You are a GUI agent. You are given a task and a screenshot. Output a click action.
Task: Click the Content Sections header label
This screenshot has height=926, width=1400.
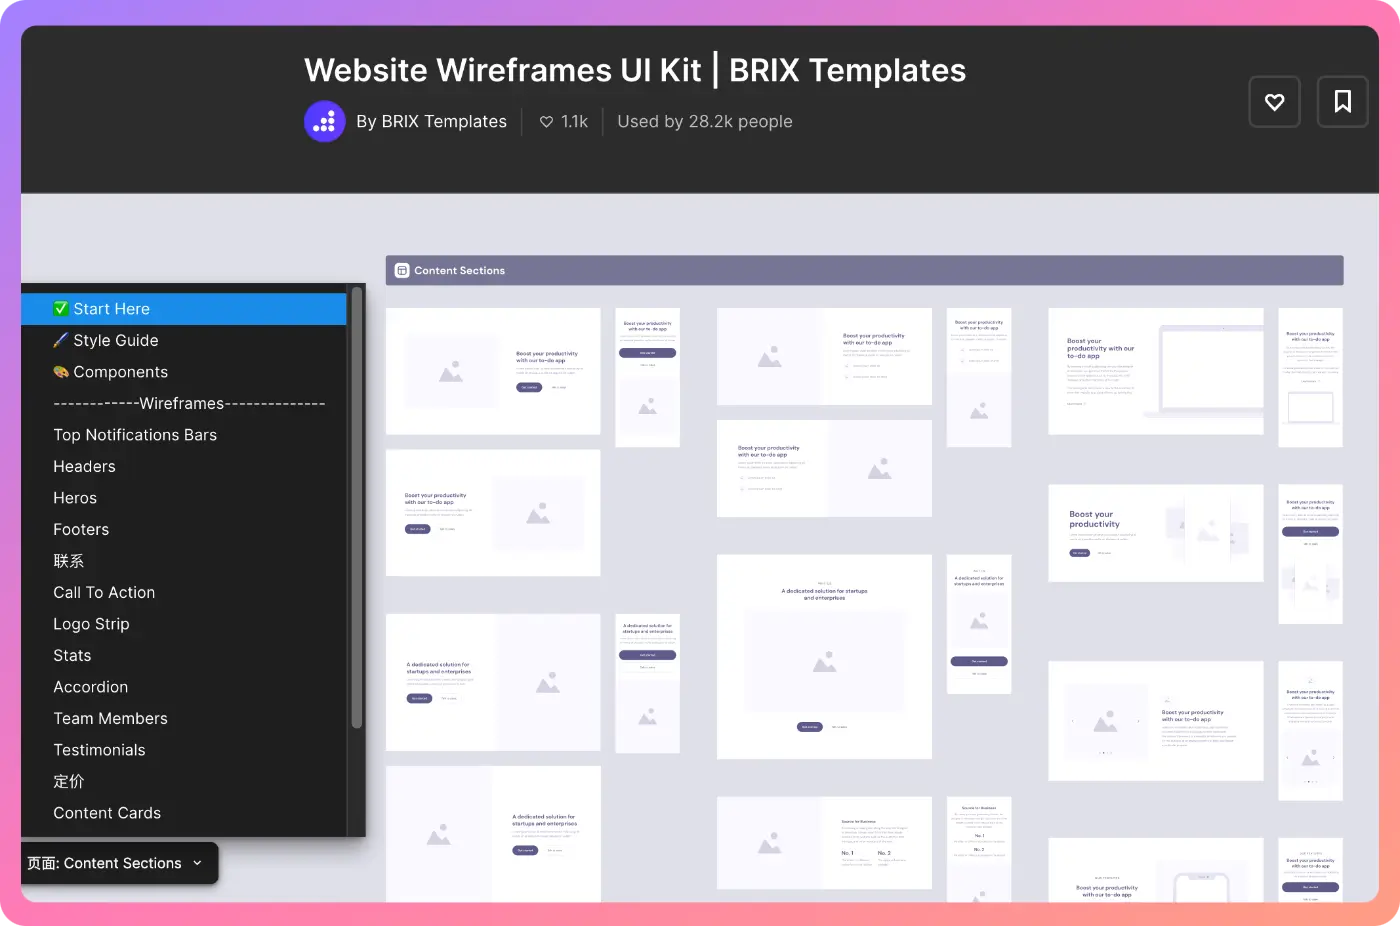(459, 271)
